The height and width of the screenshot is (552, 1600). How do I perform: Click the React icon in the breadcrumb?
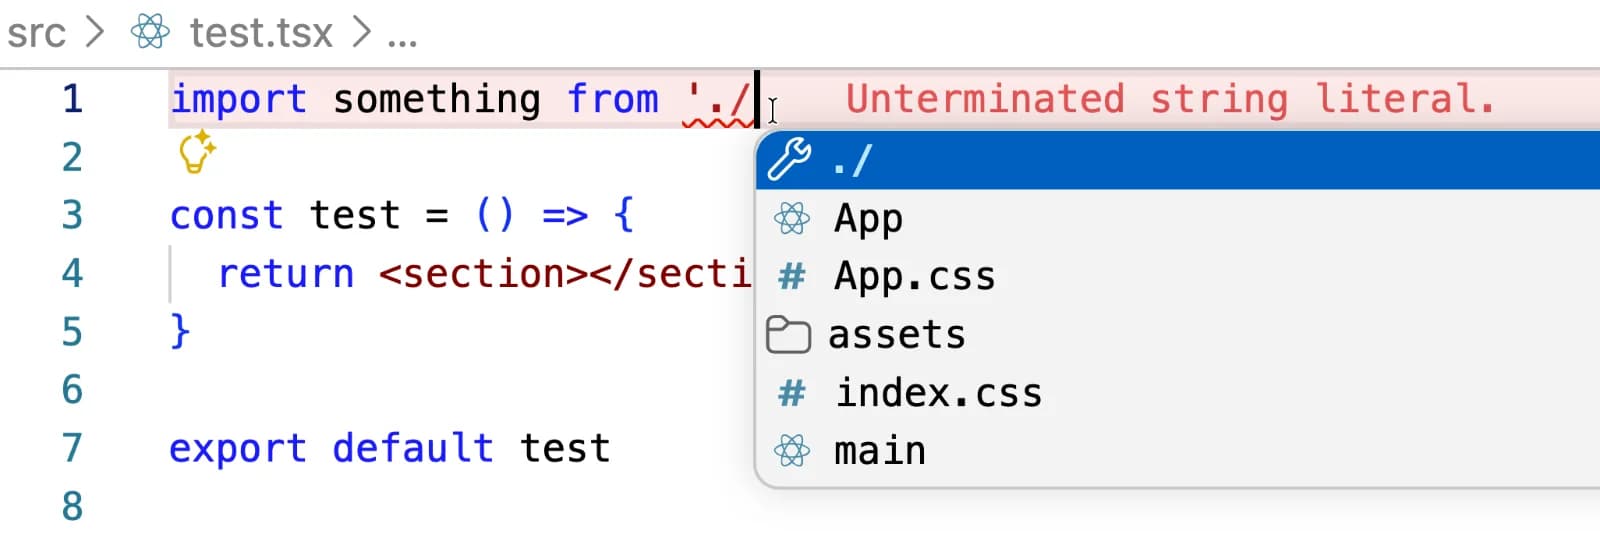tap(150, 33)
